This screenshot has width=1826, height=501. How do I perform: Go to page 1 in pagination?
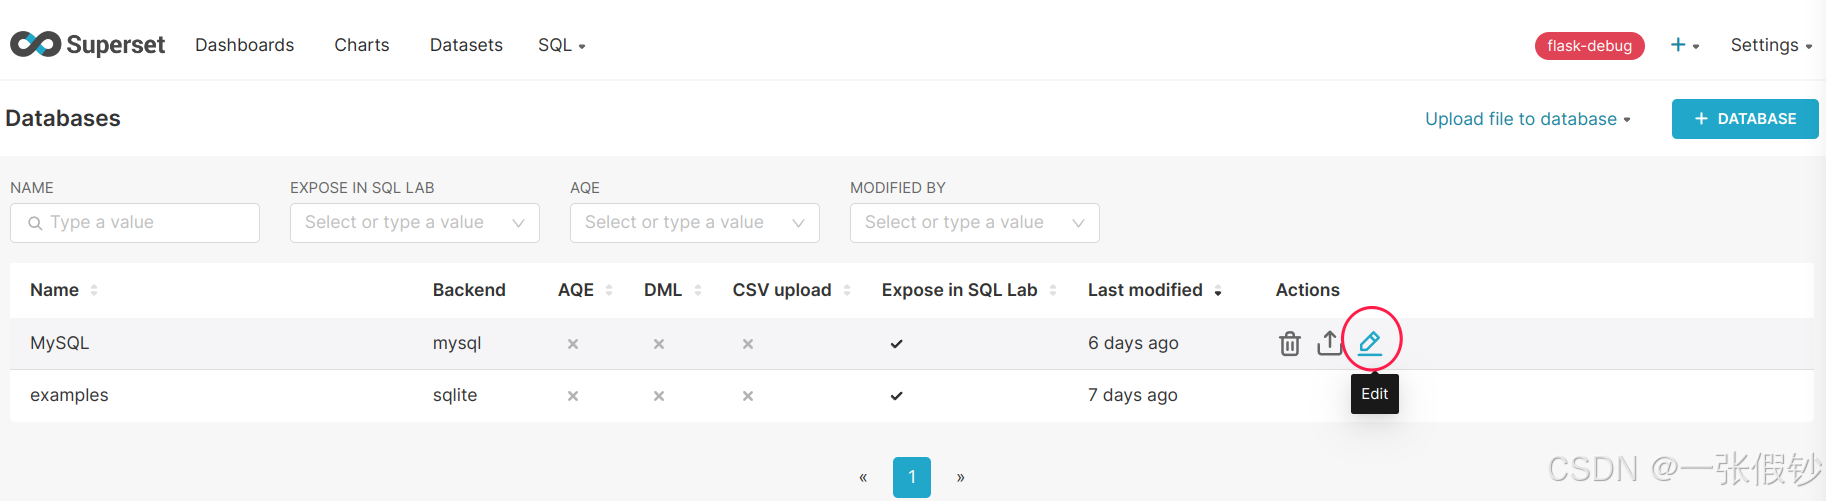pos(911,477)
